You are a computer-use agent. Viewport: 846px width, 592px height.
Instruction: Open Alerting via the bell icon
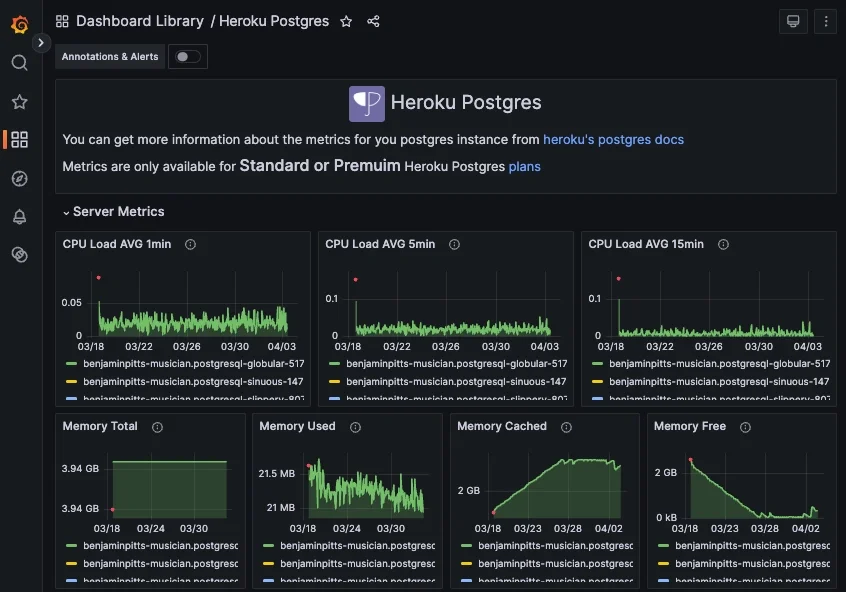(x=20, y=216)
